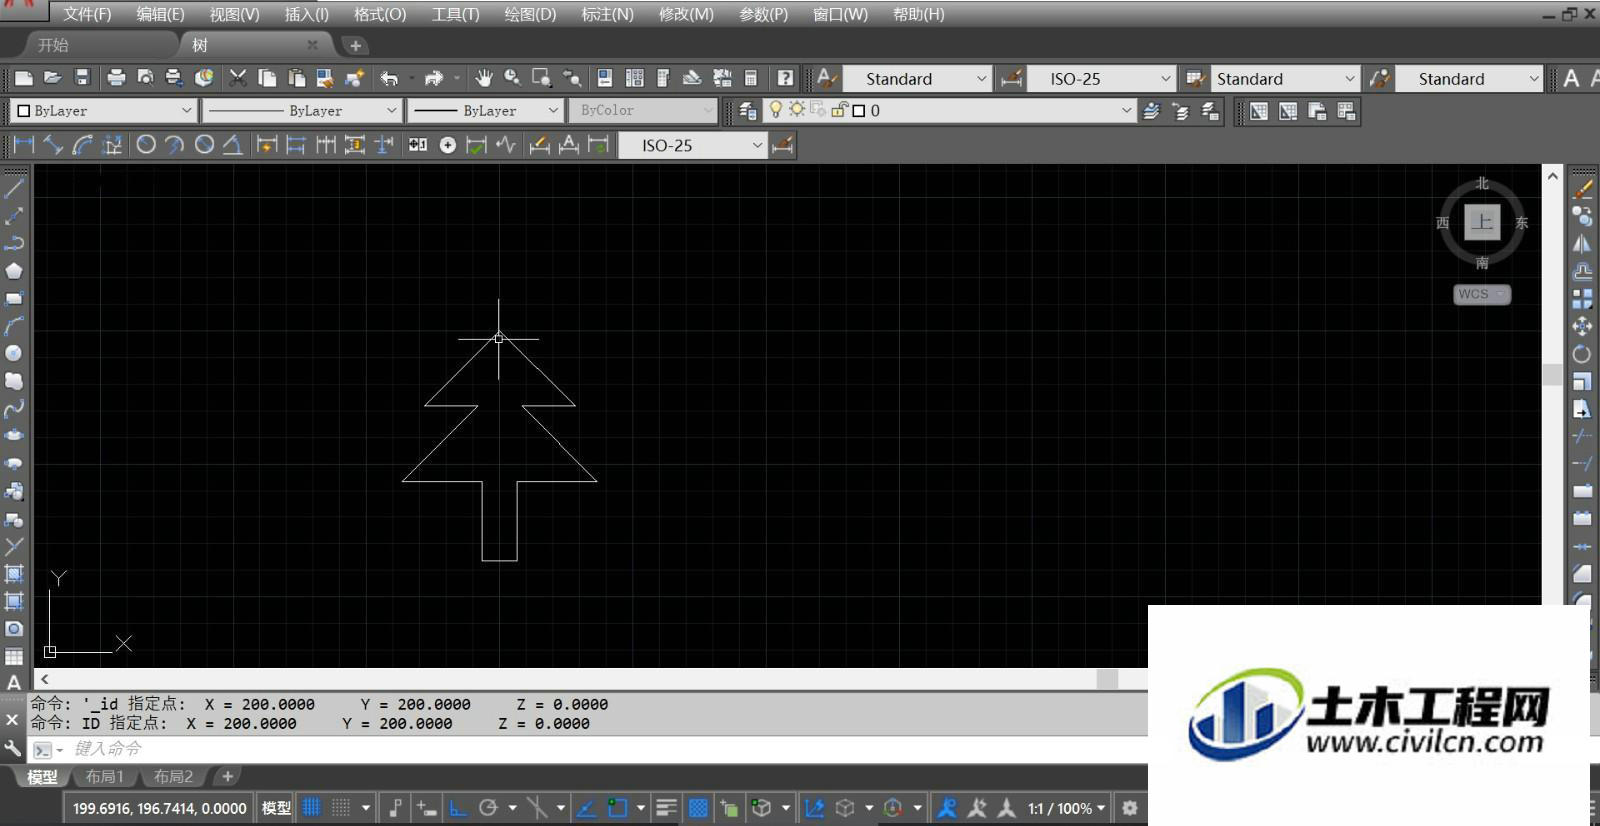
Task: Click the Plot printer icon
Action: pos(116,78)
